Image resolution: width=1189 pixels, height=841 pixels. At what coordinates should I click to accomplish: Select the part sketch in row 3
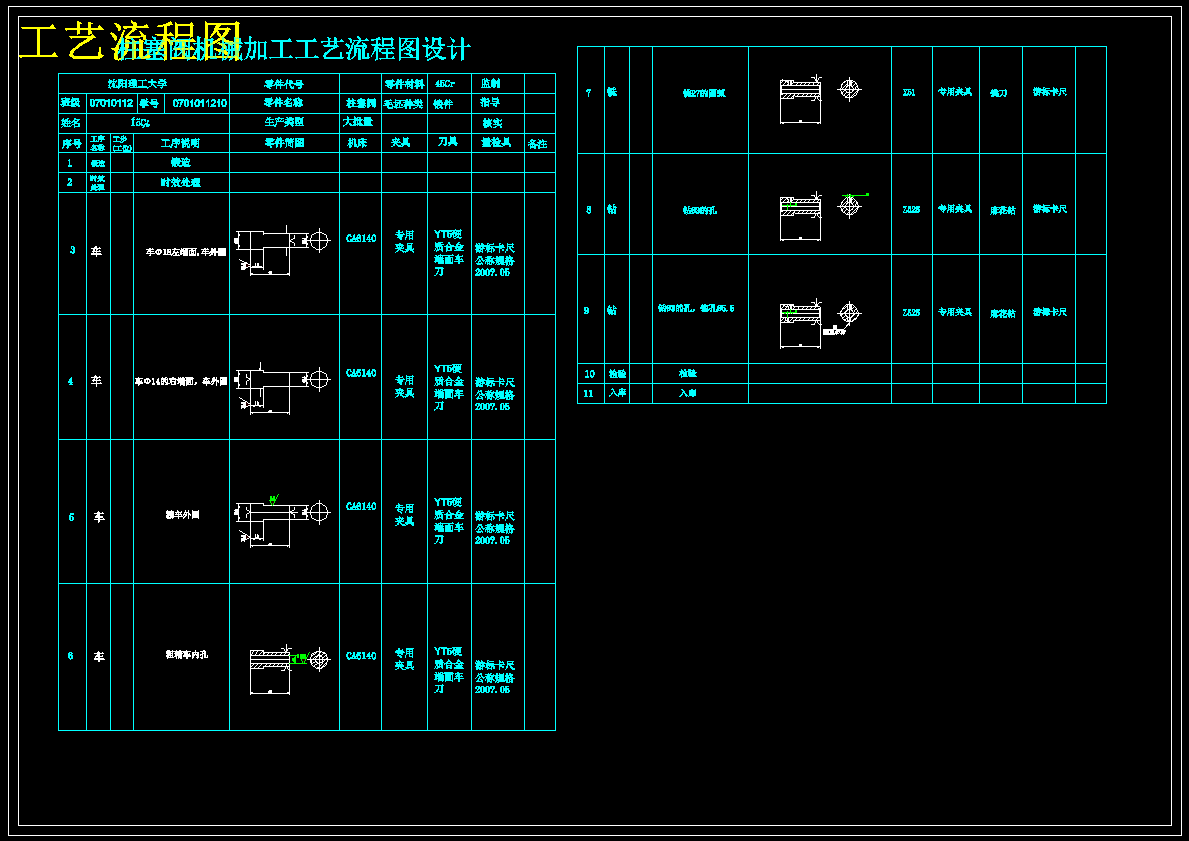pyautogui.click(x=282, y=250)
